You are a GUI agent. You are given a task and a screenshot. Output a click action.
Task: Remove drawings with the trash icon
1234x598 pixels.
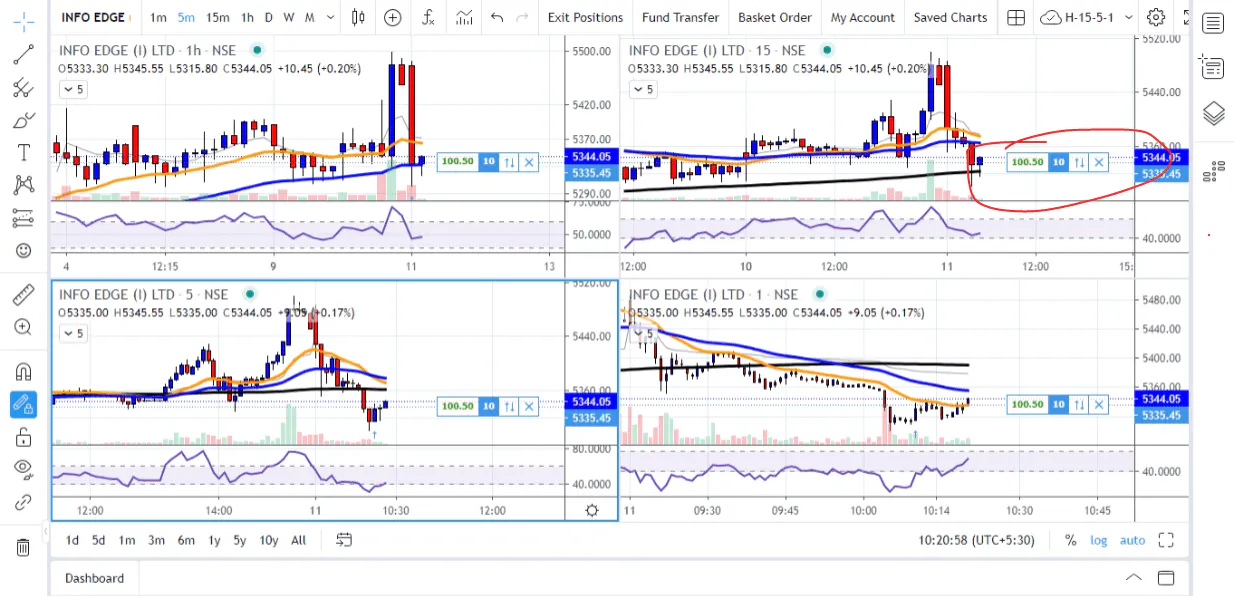[23, 547]
